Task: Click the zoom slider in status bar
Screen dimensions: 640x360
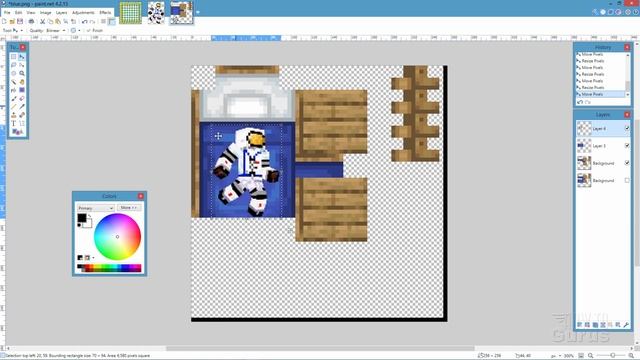Action: coord(612,356)
